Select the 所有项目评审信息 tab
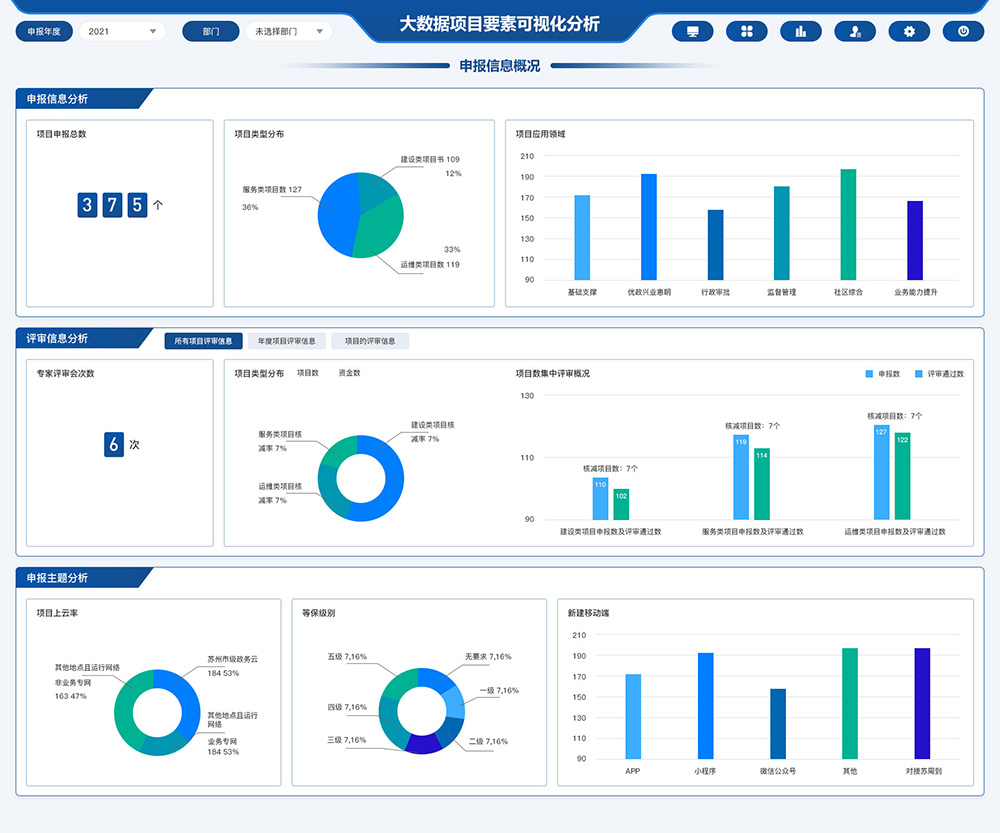Image resolution: width=1000 pixels, height=833 pixels. (203, 341)
